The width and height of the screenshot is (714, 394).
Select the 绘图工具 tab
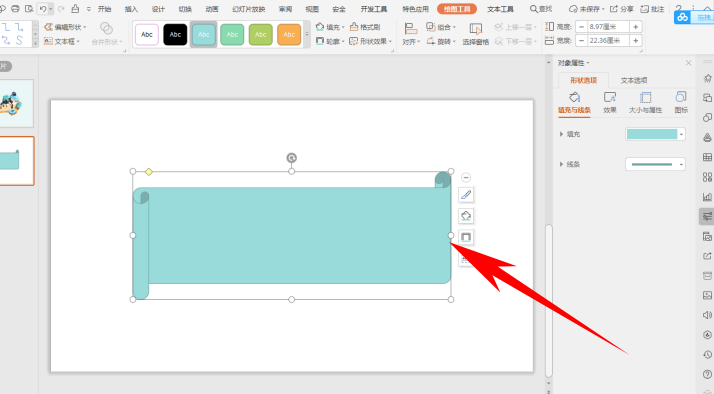pyautogui.click(x=457, y=9)
